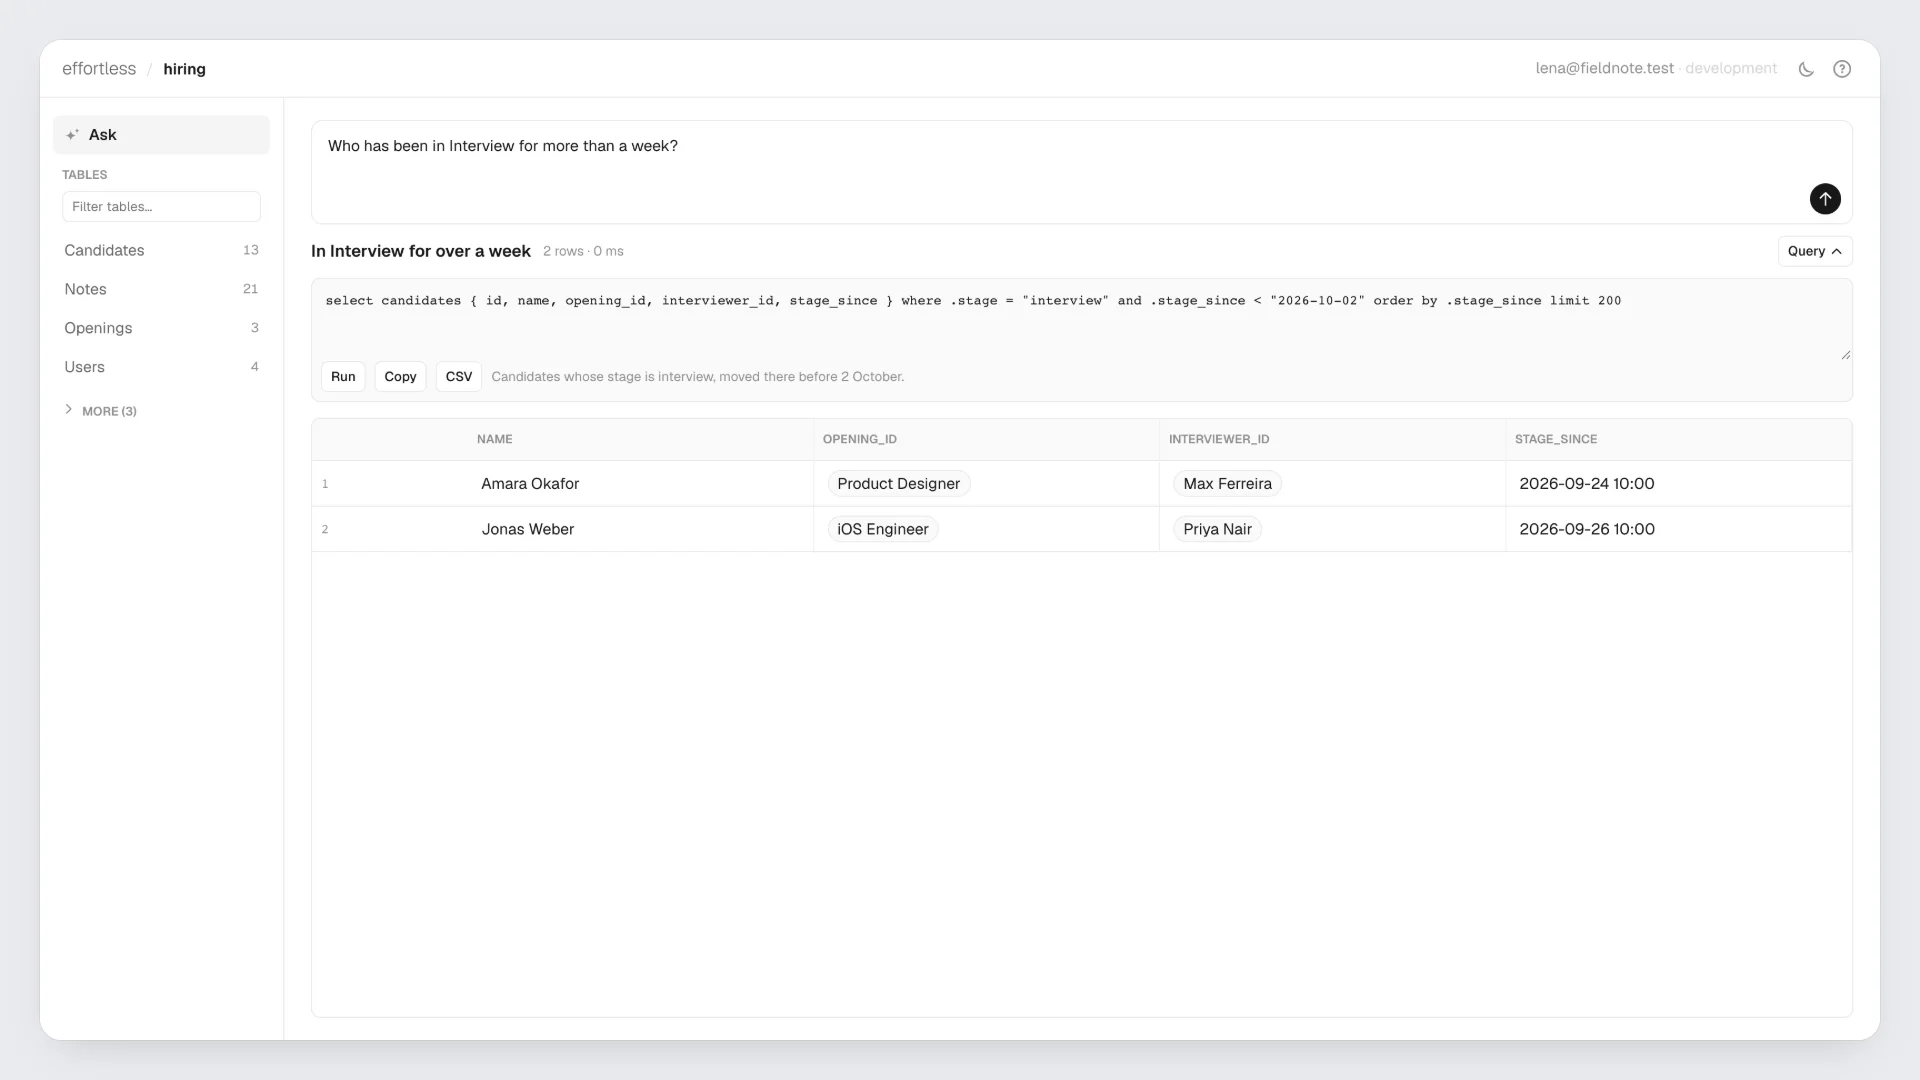Submit question with the arrow-up send button

[x=1825, y=199]
